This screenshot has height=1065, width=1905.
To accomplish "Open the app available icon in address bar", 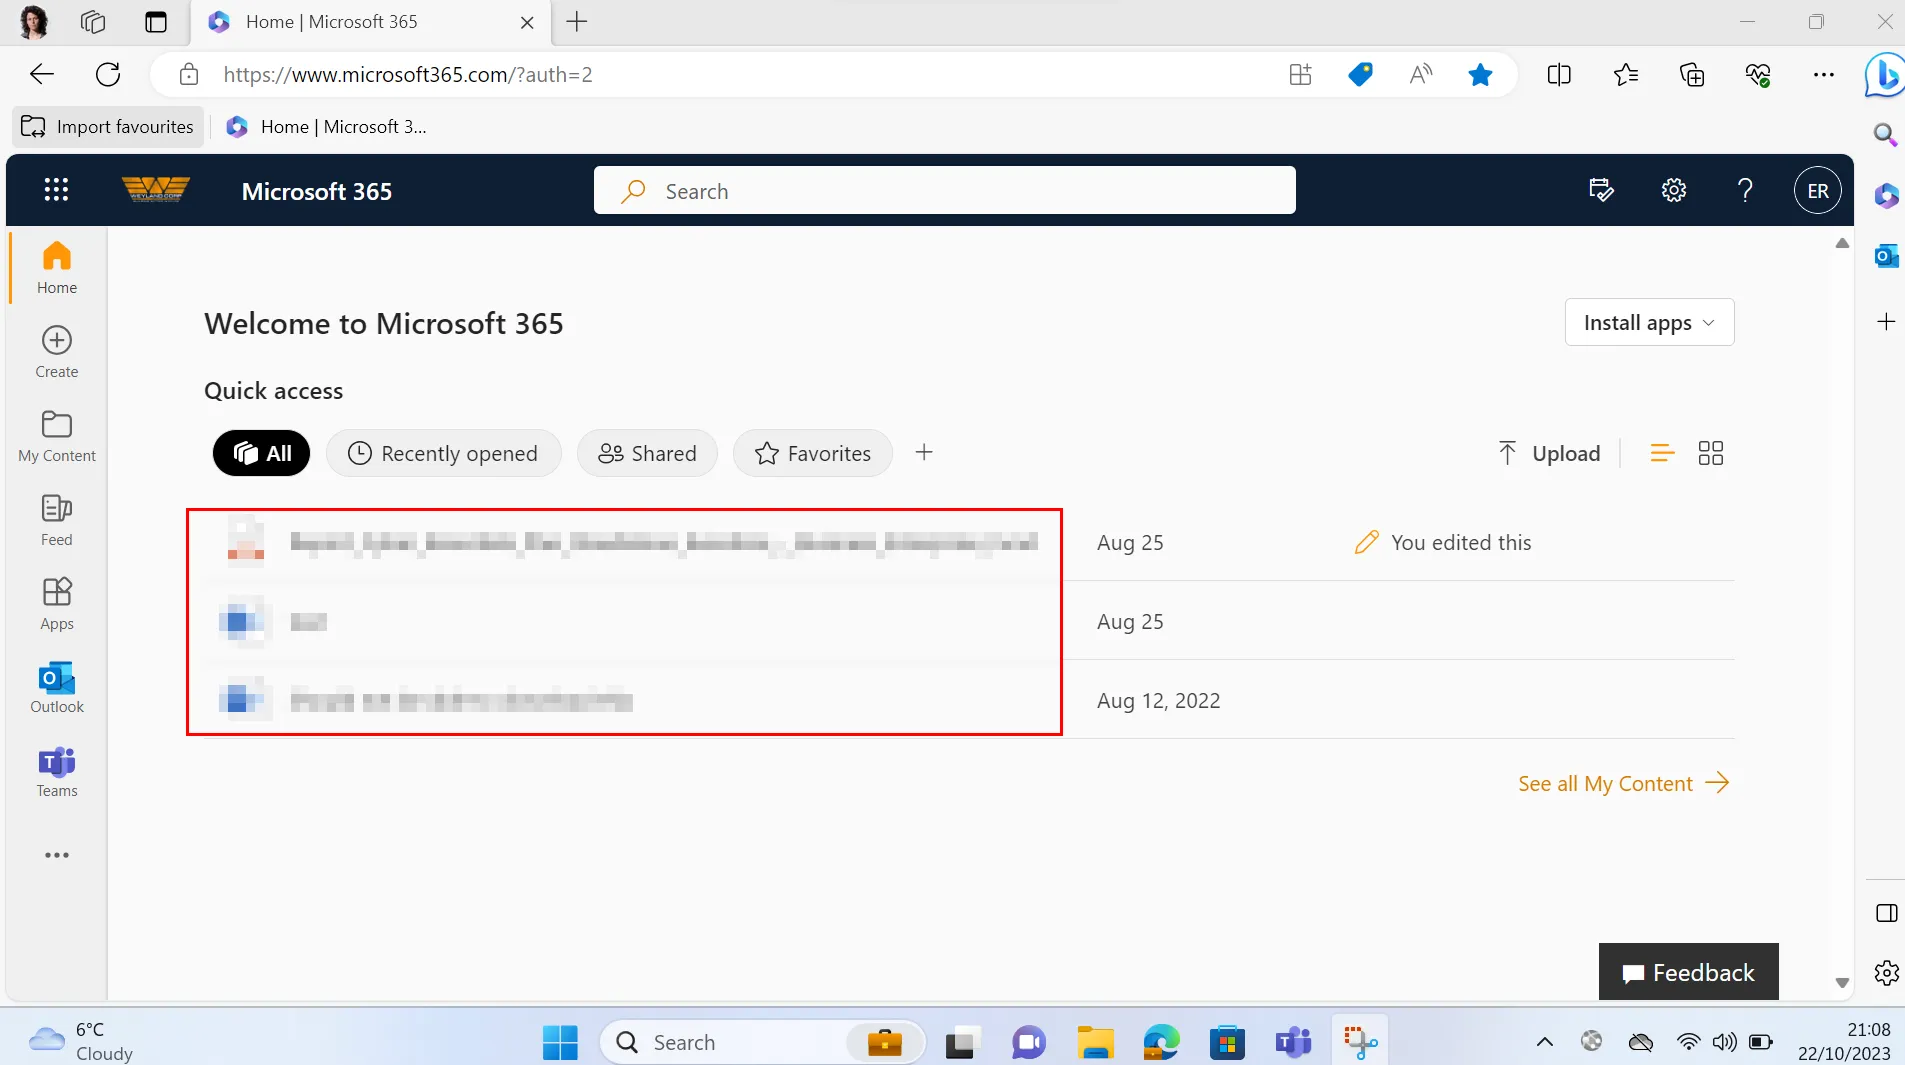I will point(1300,74).
